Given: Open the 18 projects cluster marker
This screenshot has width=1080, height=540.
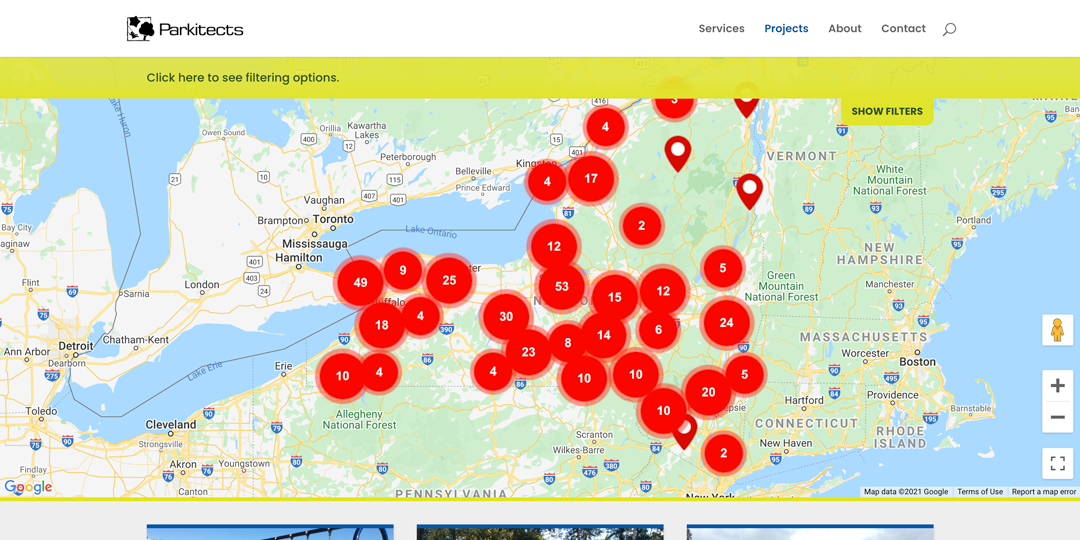Looking at the screenshot, I should click(382, 325).
